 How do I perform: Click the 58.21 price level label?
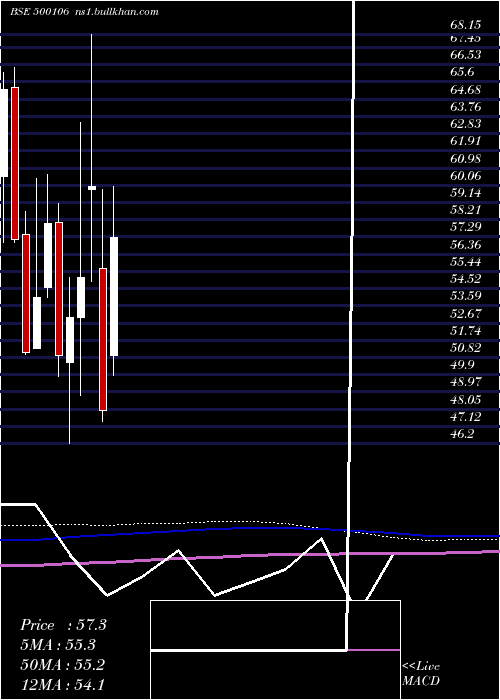point(466,210)
